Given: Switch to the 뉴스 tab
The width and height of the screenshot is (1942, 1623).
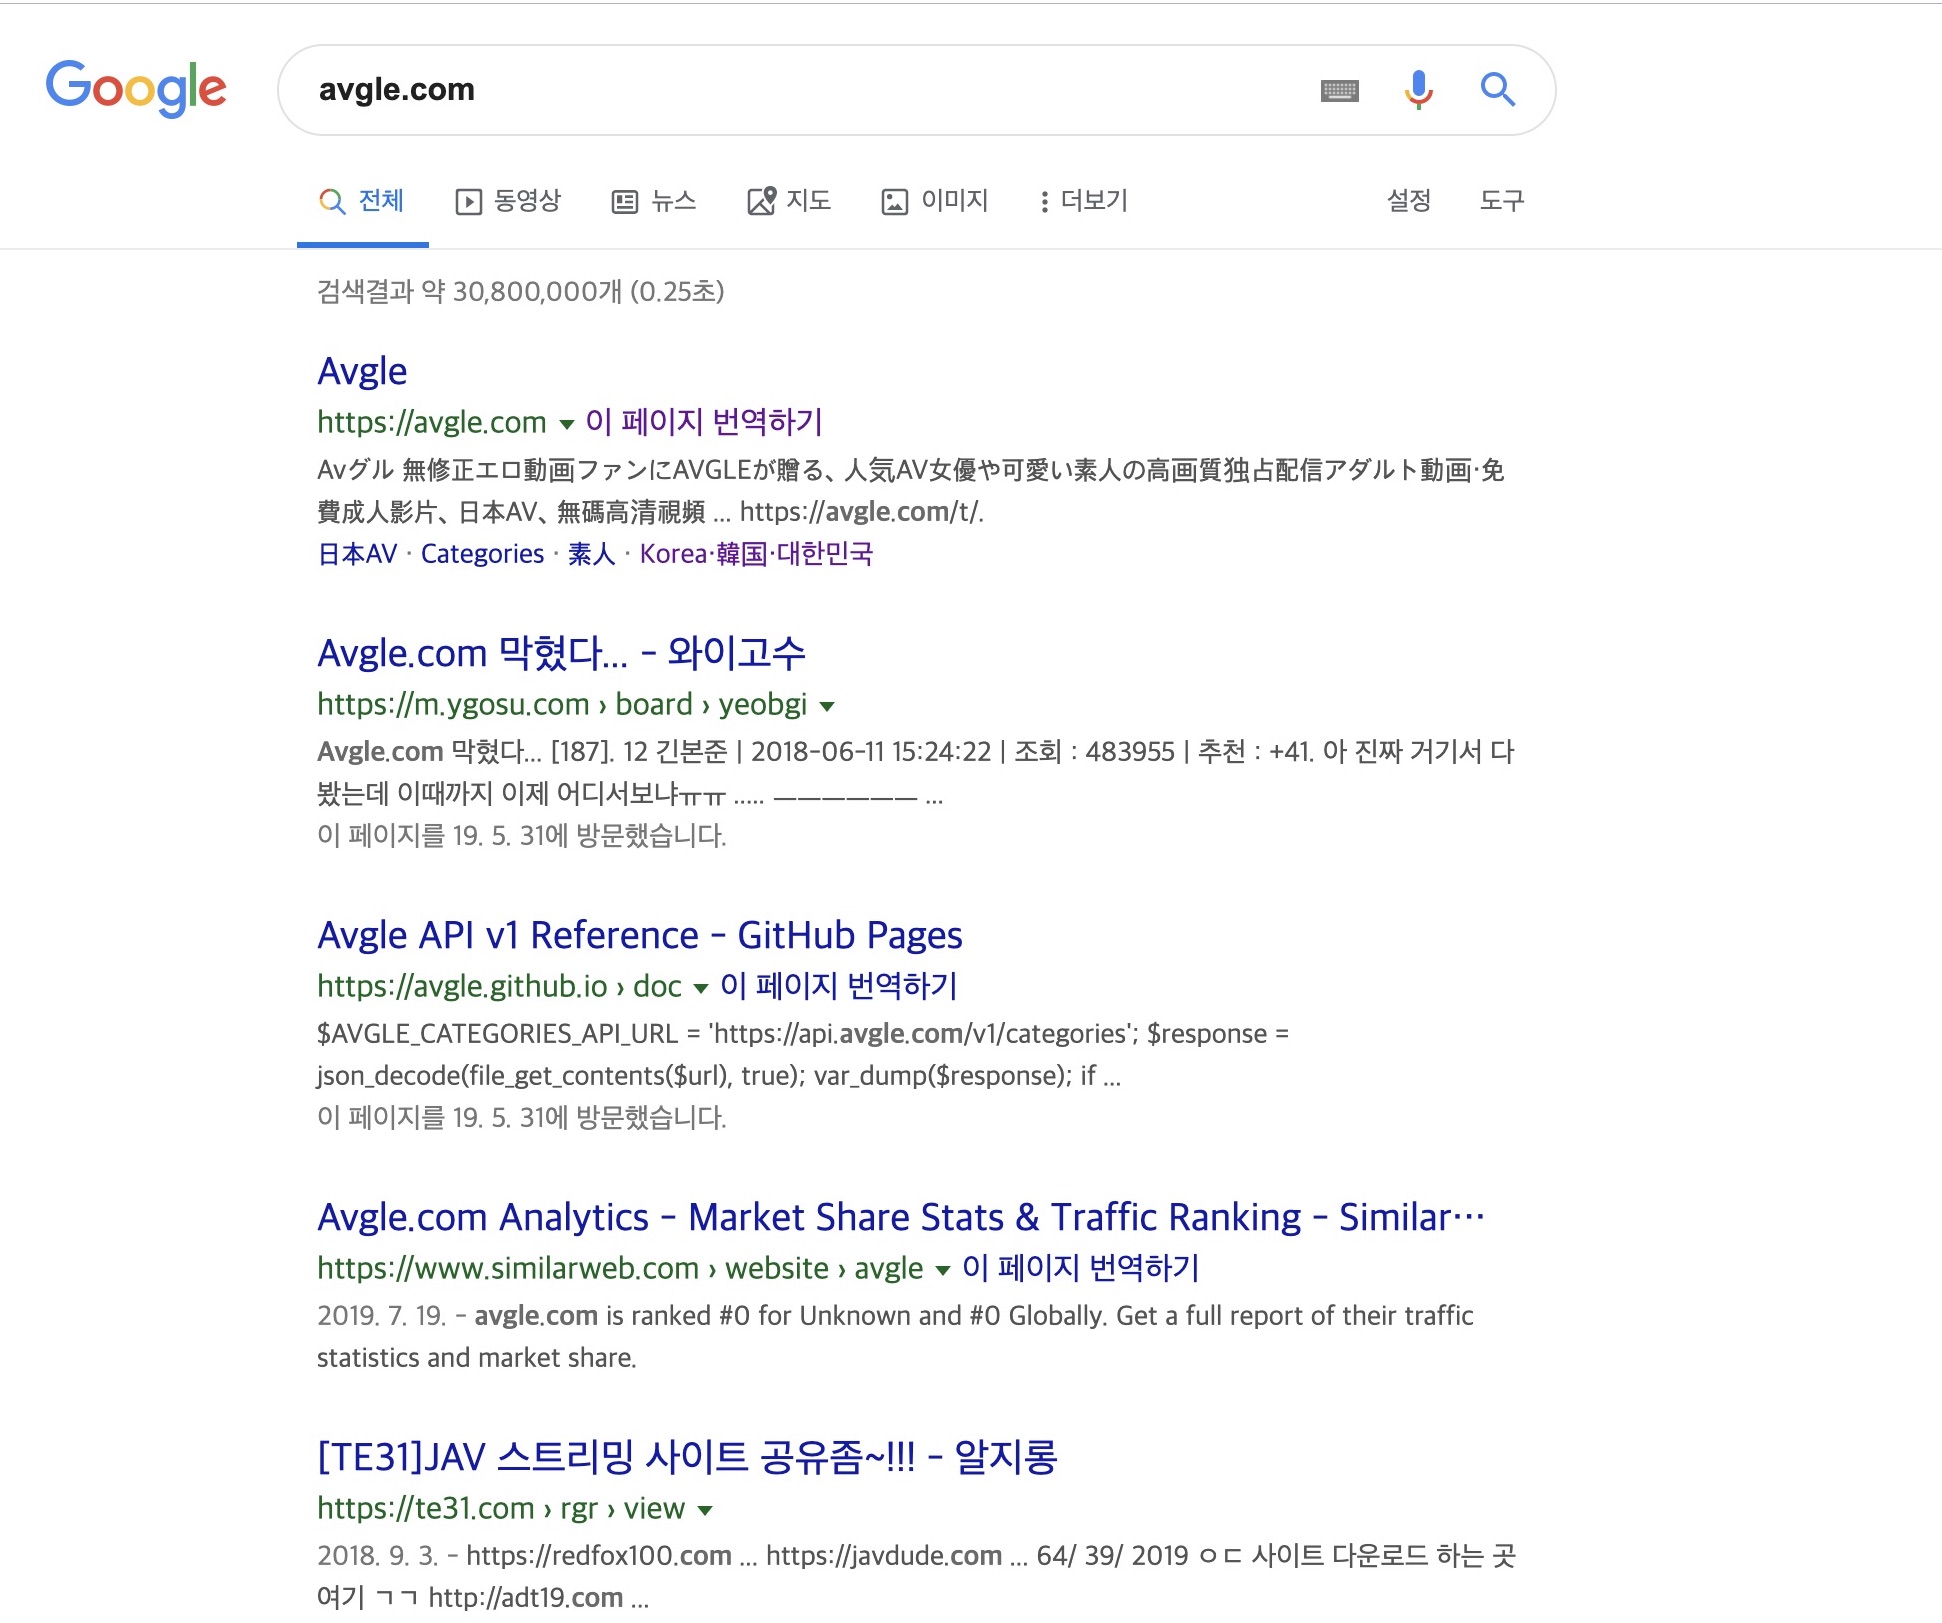Looking at the screenshot, I should (x=654, y=202).
